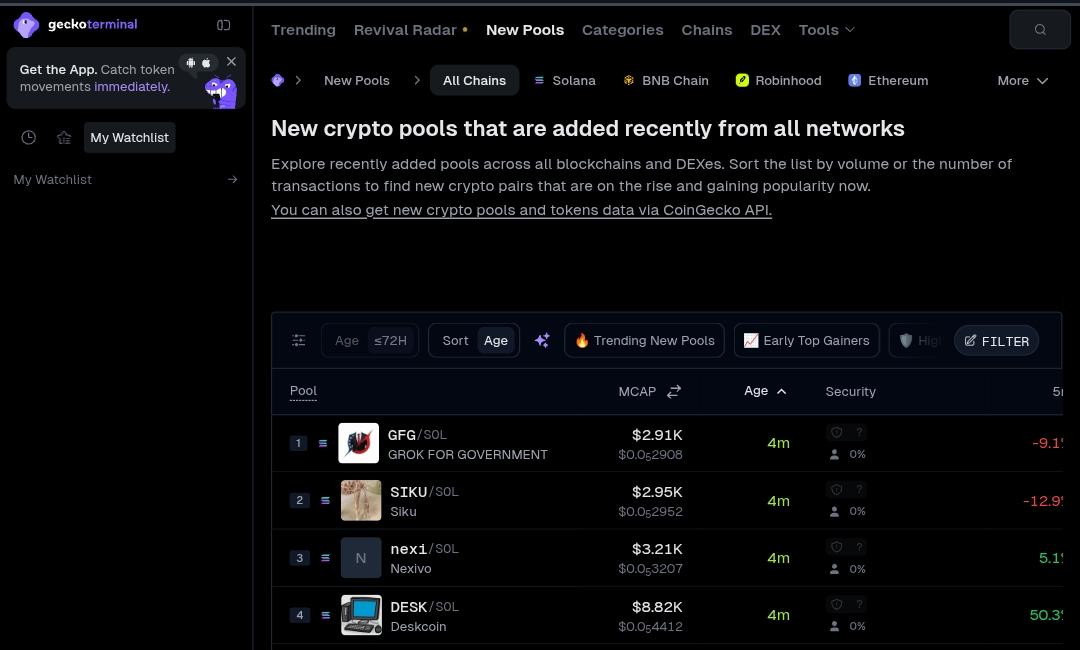
Task: Click Solana chain icon in nexi row
Action: (325, 558)
